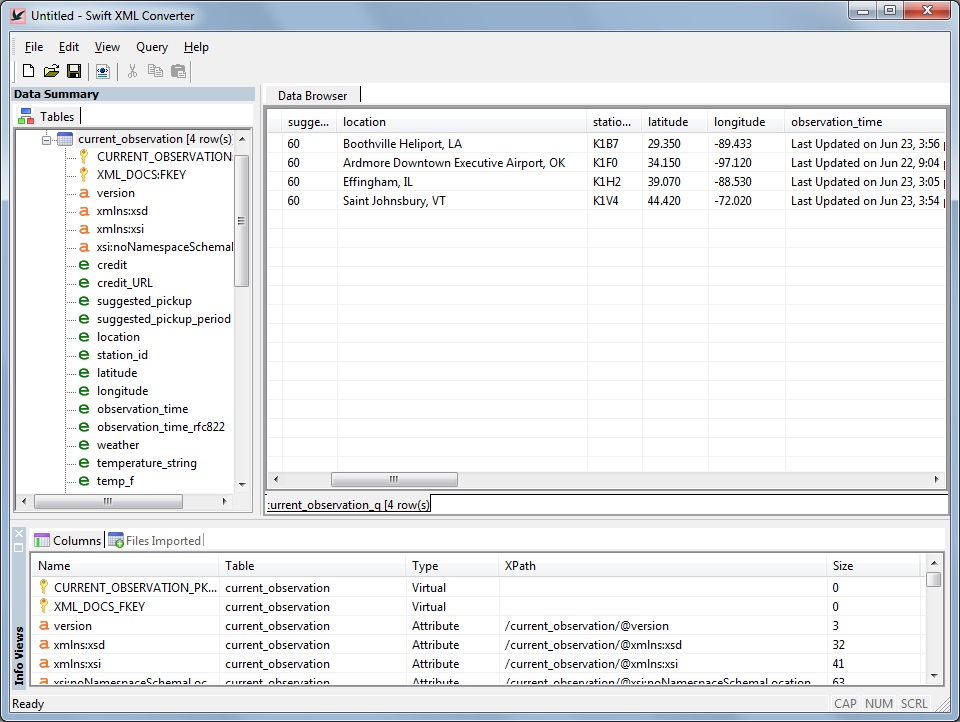Click the data grid horizontal scrollbar thumb
Image resolution: width=960 pixels, height=722 pixels.
pos(394,479)
